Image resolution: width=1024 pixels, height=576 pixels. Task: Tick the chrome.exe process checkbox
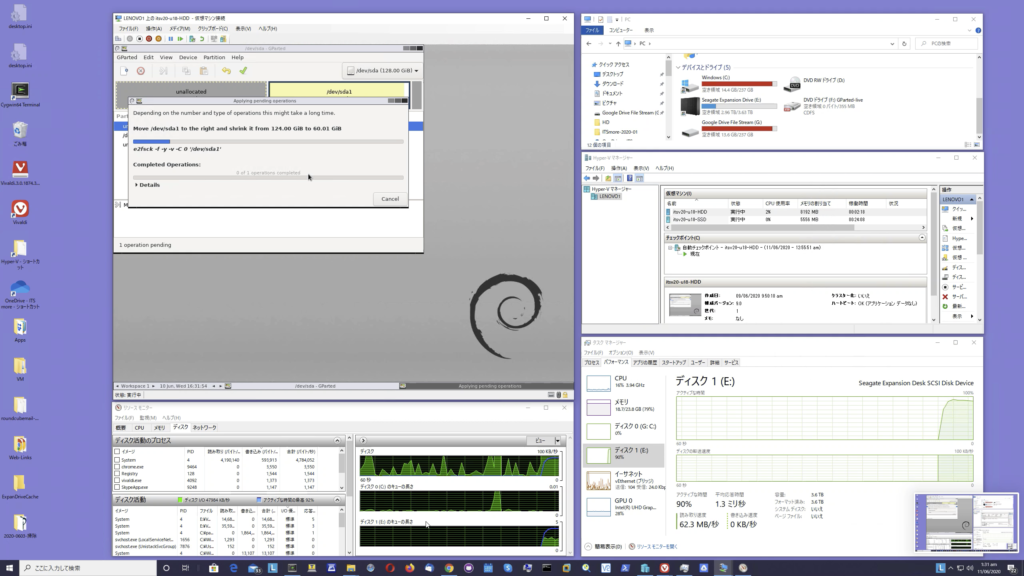click(118, 466)
